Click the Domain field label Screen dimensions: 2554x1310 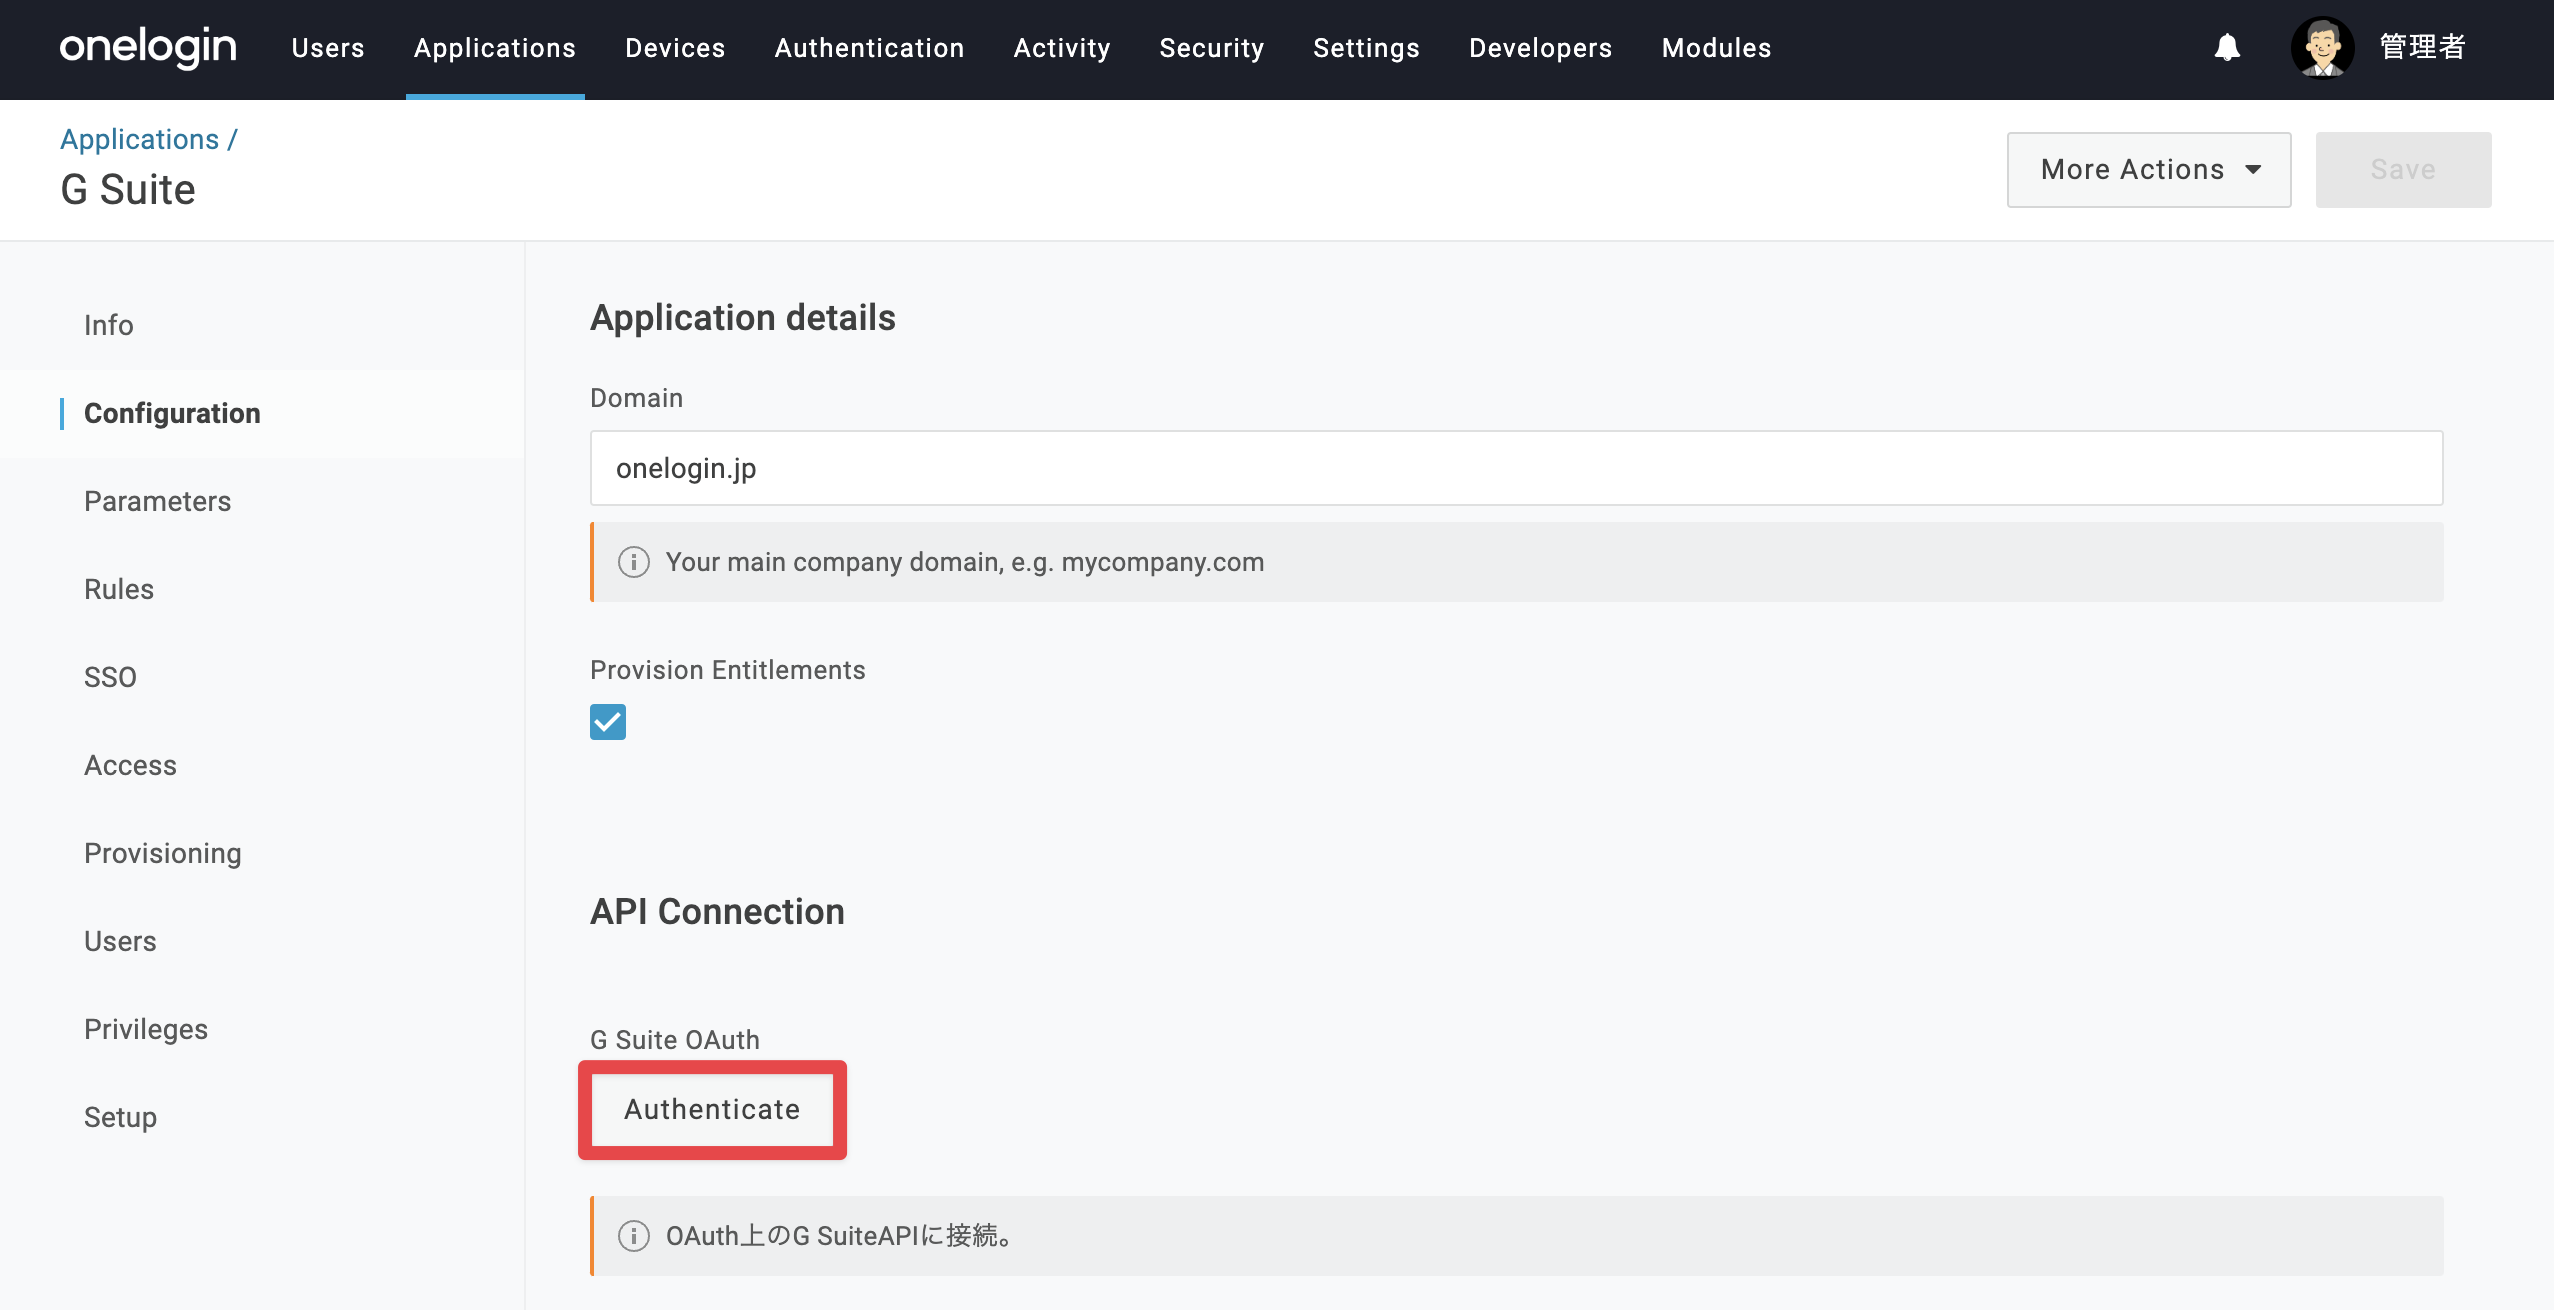pyautogui.click(x=637, y=398)
